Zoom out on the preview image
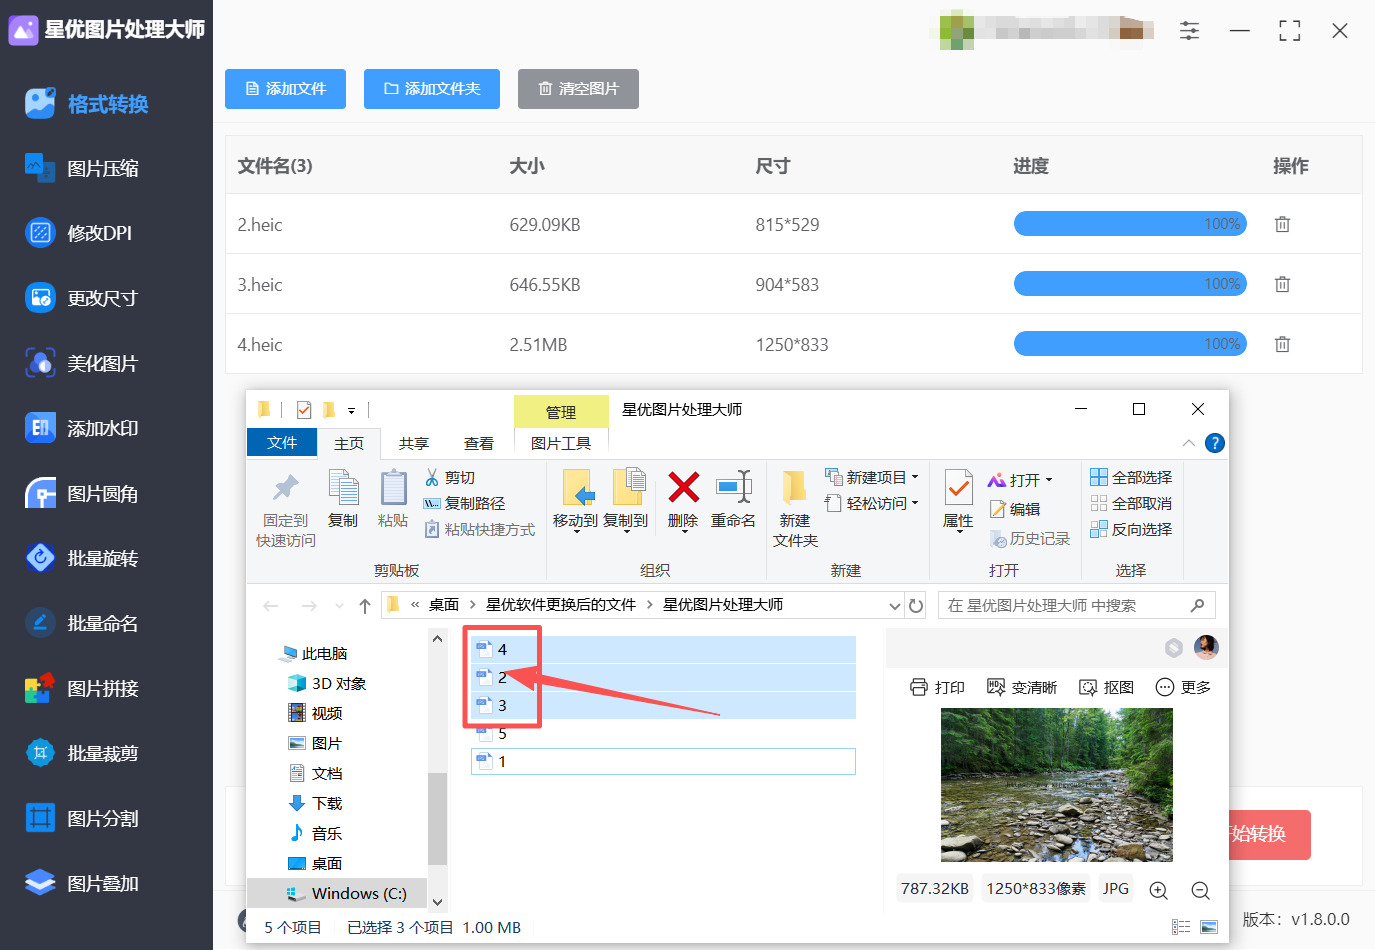 [x=1200, y=890]
